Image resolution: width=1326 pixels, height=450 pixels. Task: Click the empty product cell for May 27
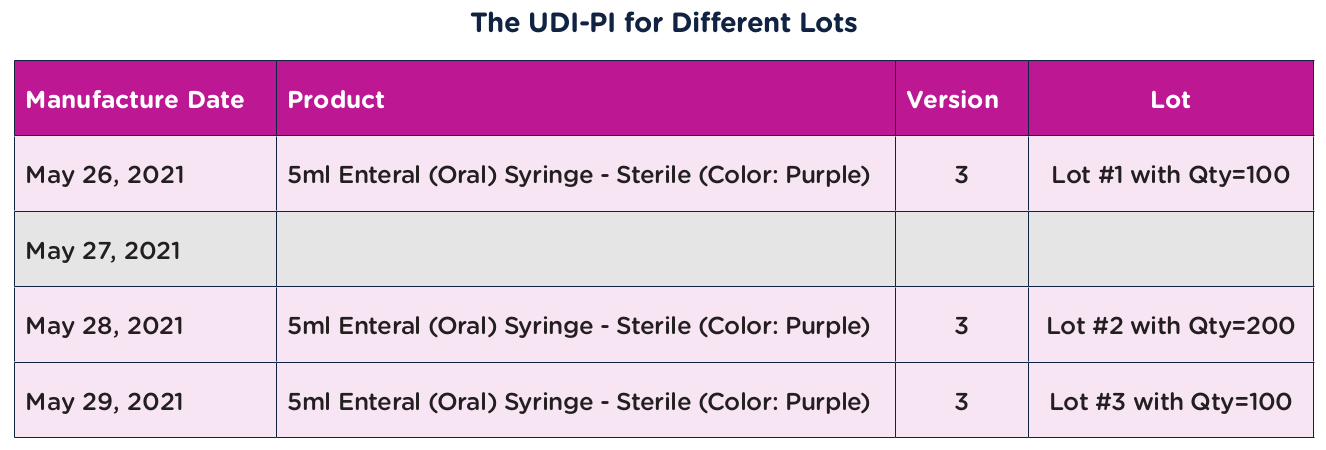[585, 250]
